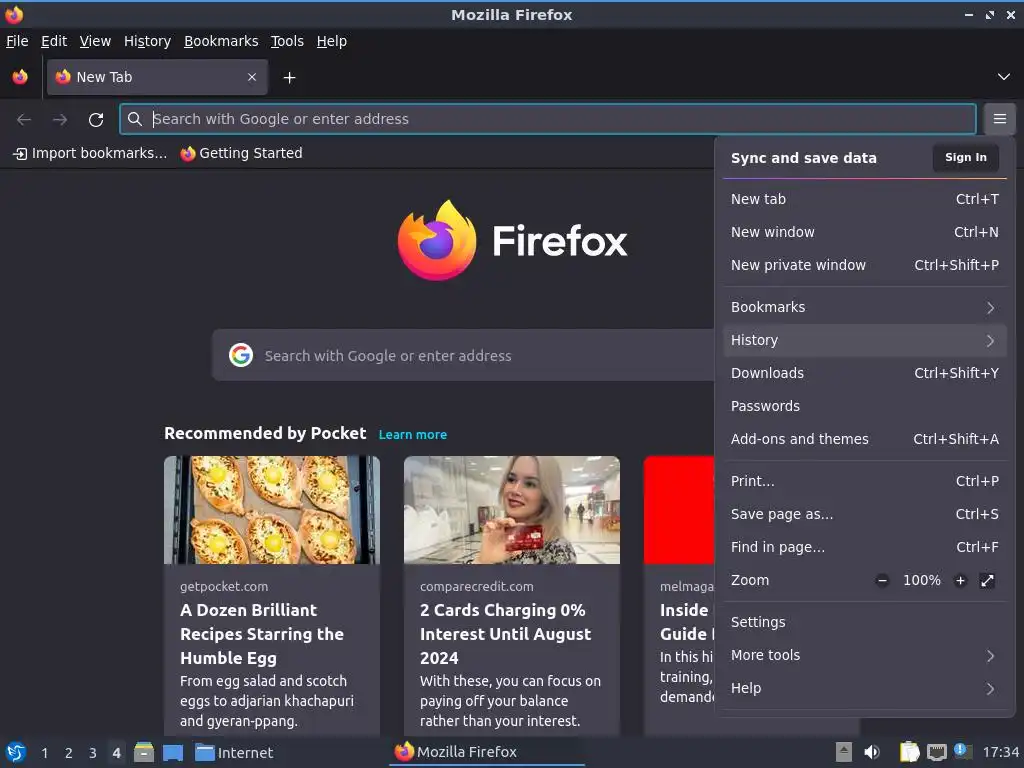The width and height of the screenshot is (1024, 768).
Task: Expand the History submenu in panel
Action: tap(865, 340)
